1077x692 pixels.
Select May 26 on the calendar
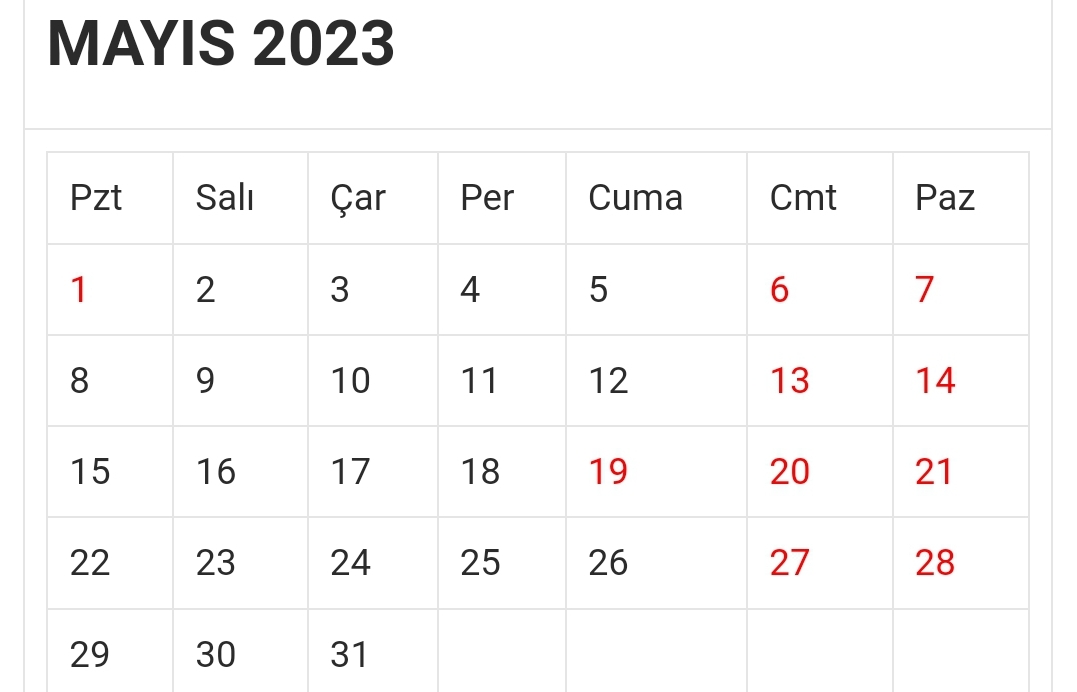pyautogui.click(x=608, y=563)
